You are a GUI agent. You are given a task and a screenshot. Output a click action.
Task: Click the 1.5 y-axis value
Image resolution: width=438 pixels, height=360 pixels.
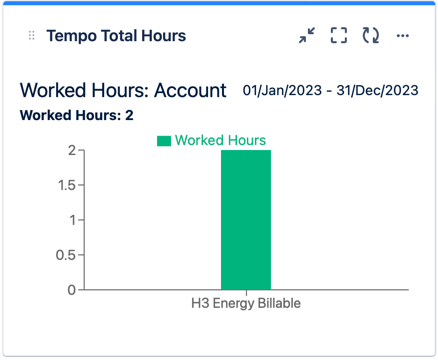tap(67, 185)
